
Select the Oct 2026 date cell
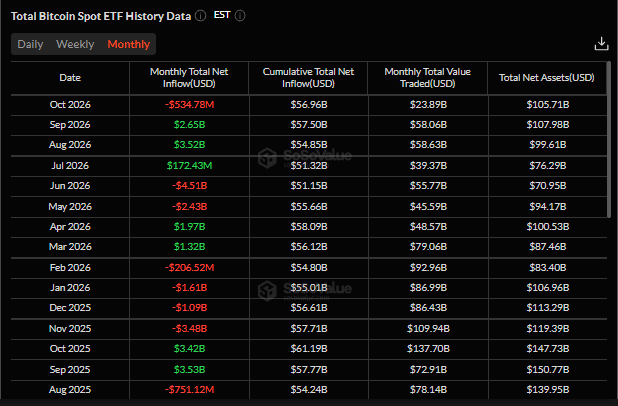70,104
